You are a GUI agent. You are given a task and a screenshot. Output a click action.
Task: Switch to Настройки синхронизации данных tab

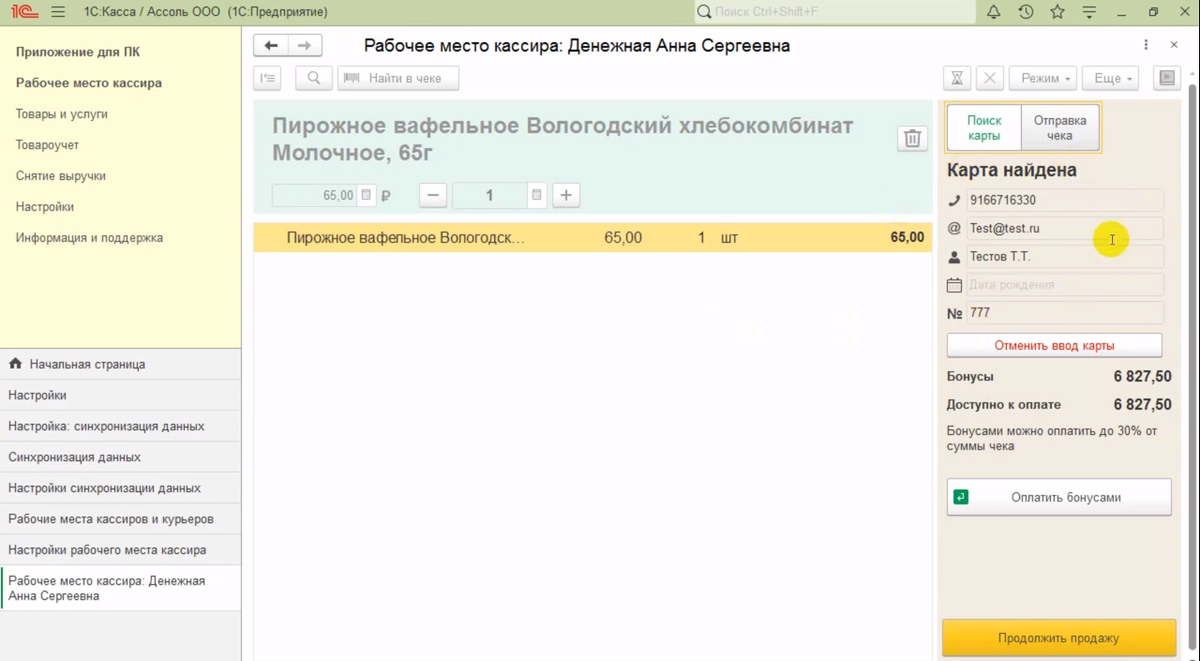(120, 488)
